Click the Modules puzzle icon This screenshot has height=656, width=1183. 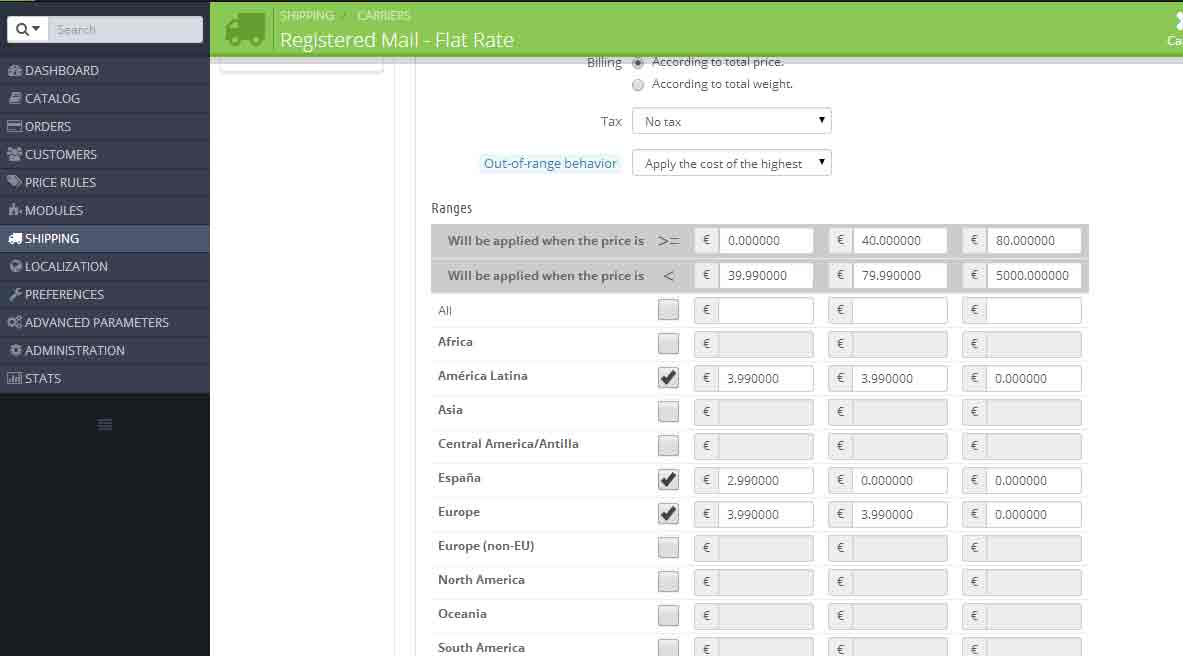coord(14,210)
